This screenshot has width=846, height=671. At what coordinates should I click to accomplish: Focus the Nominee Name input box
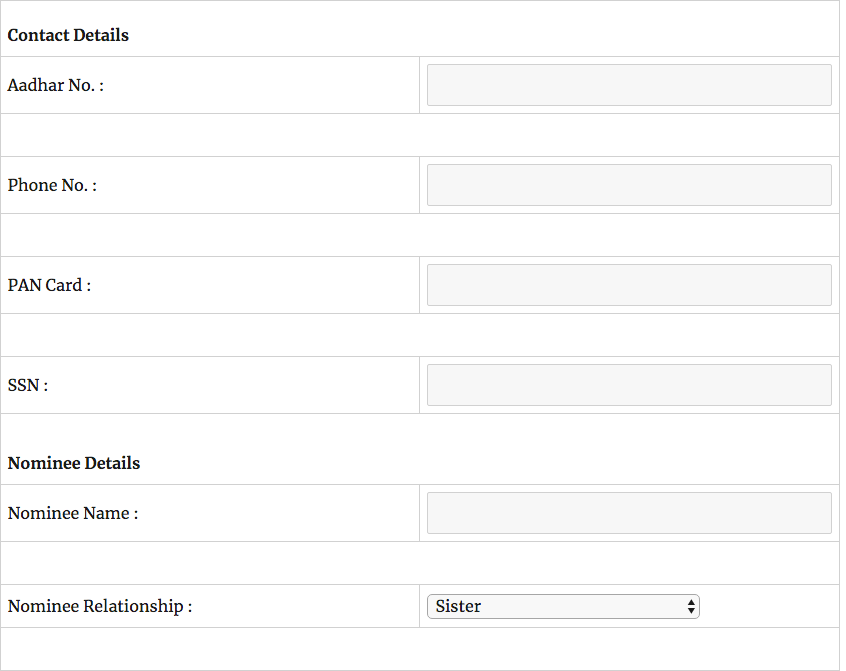[x=629, y=513]
